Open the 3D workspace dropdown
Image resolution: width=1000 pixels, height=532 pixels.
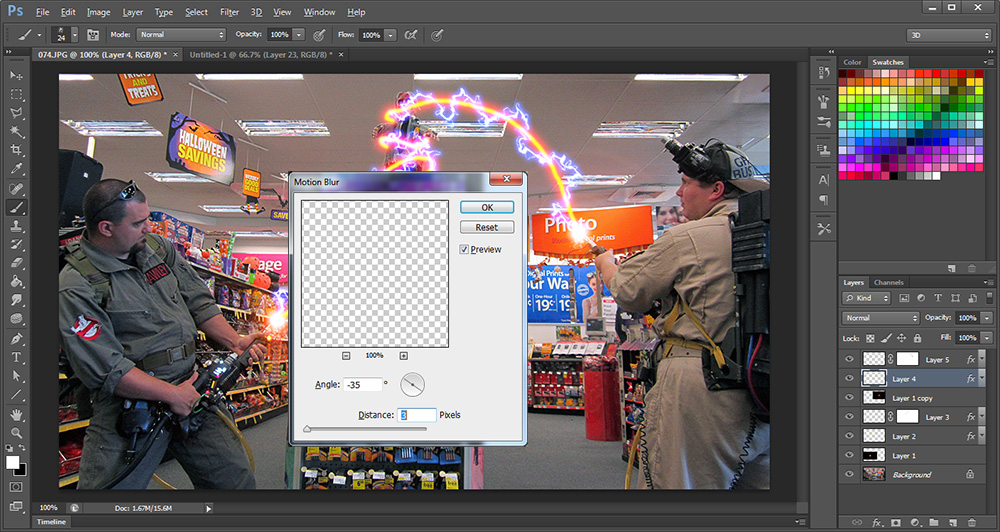(949, 35)
